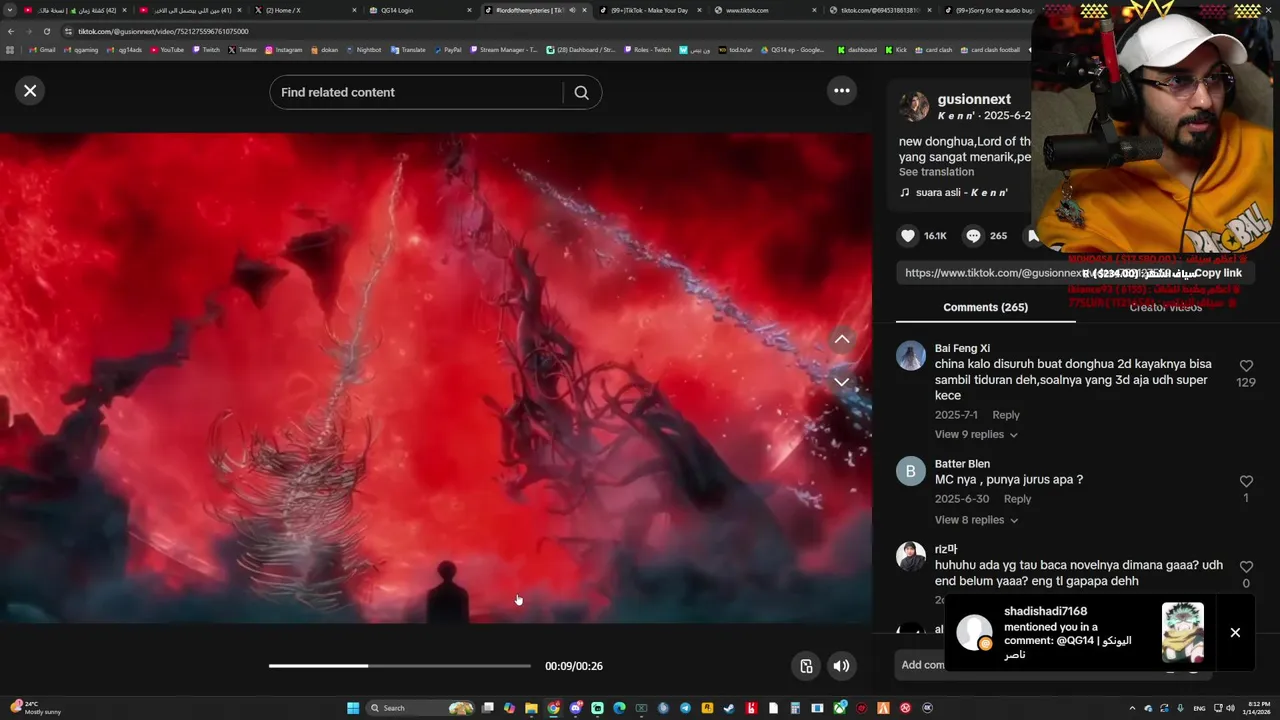
Task: Open qg14ads bookmark
Action: [x=125, y=49]
